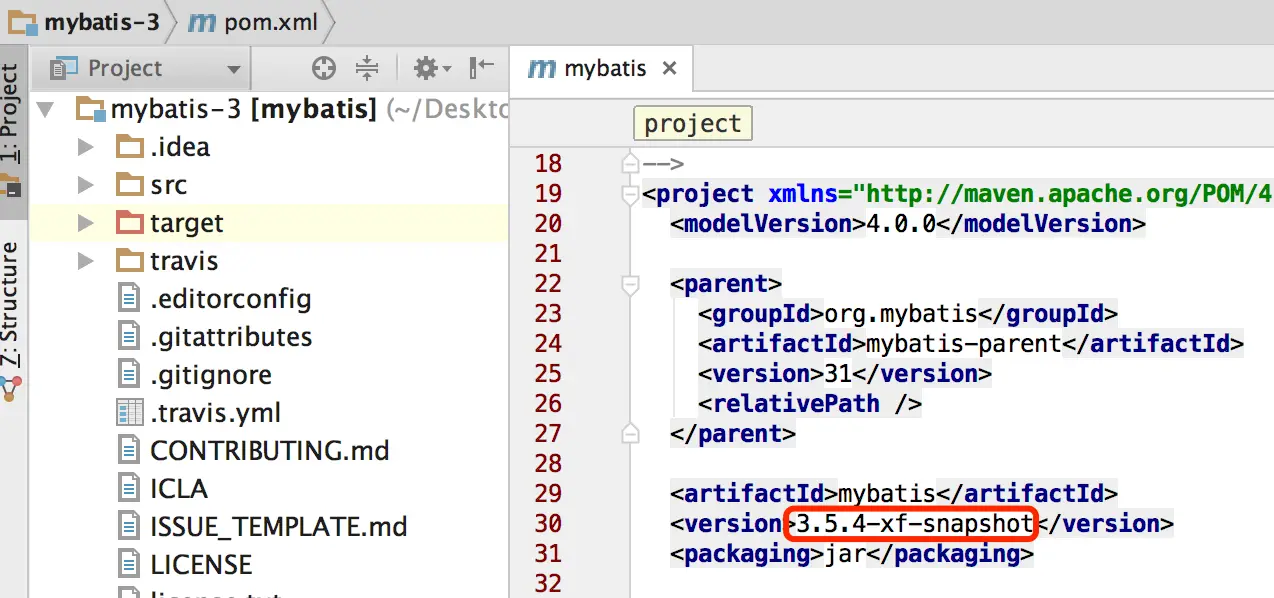This screenshot has width=1274, height=598.
Task: Select ISSUE_TEMPLATE.md in the project tree
Action: click(x=279, y=527)
